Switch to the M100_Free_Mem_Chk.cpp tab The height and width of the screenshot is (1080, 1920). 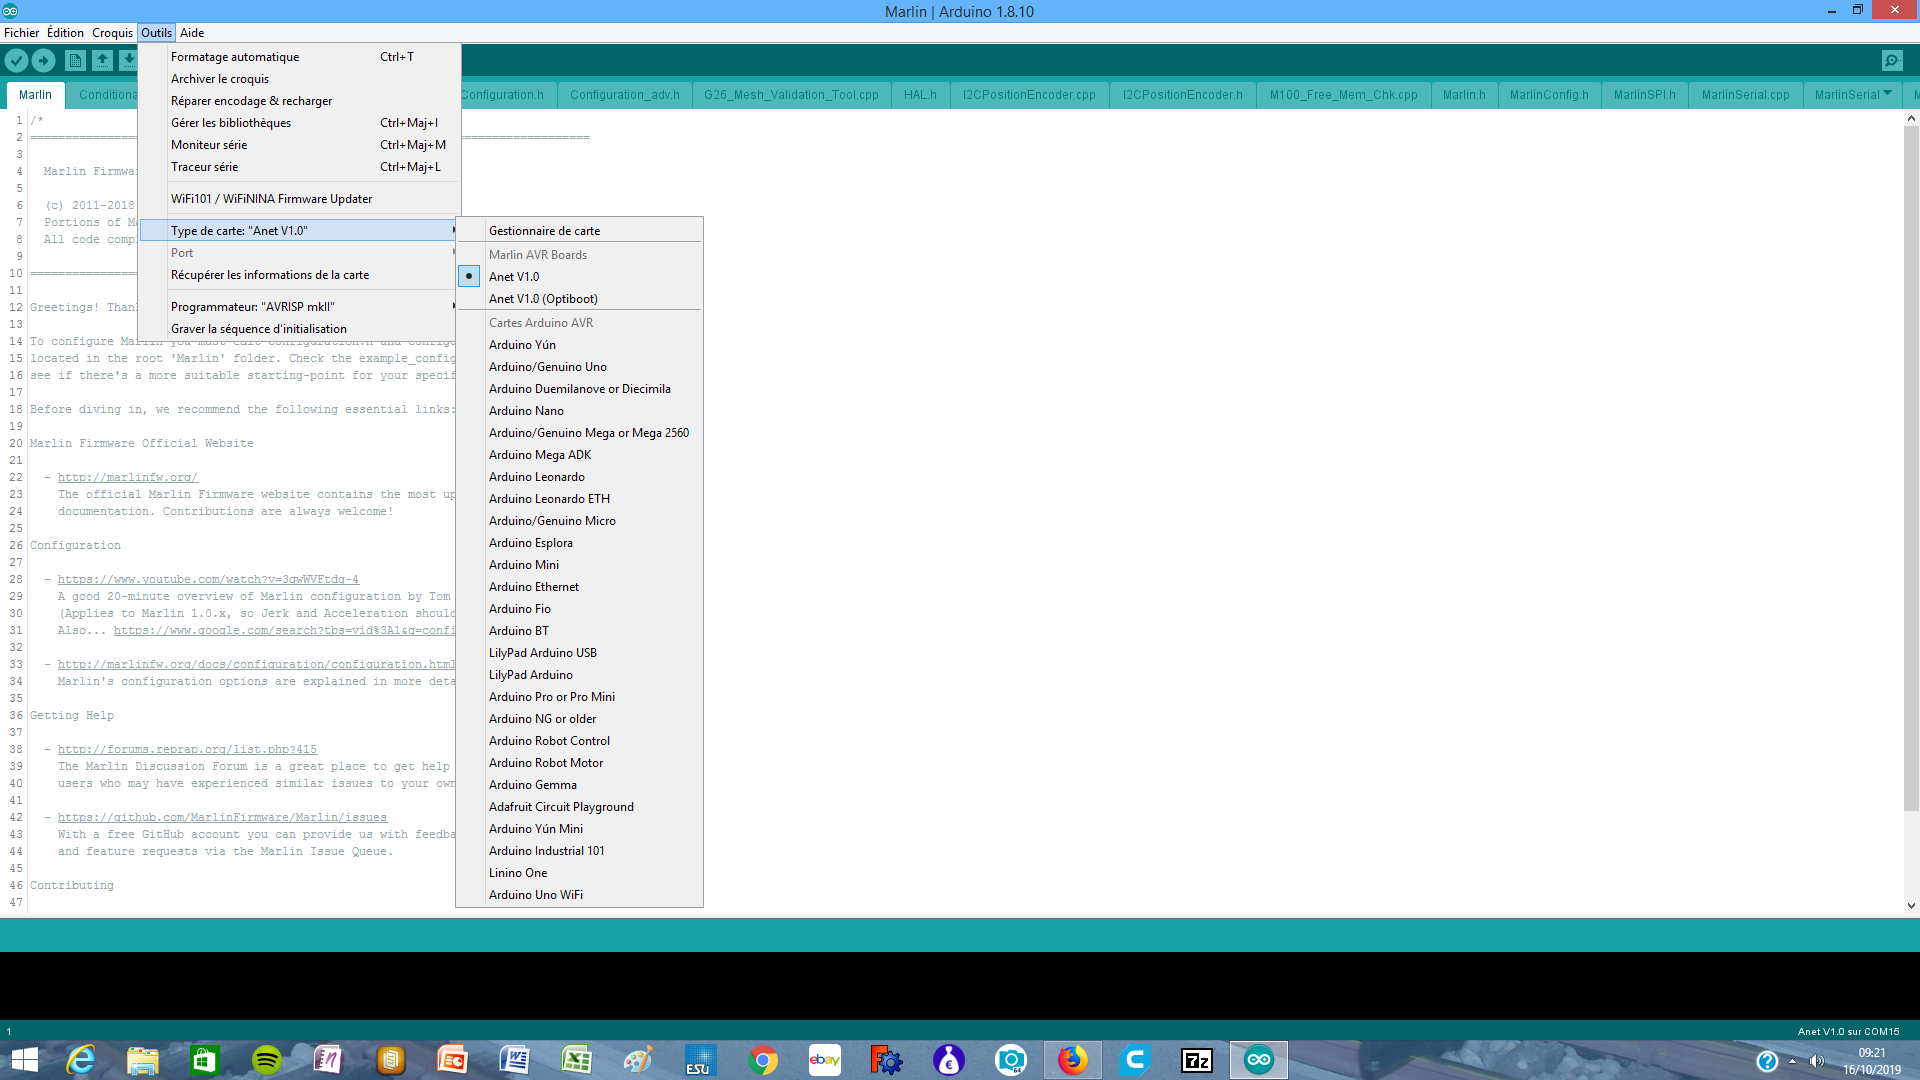(1343, 95)
